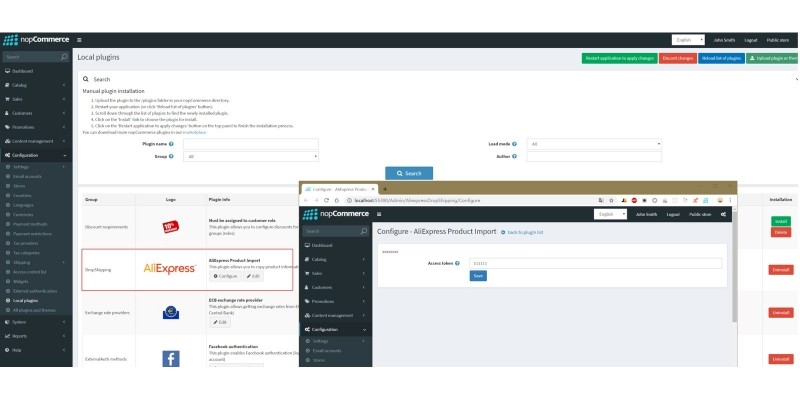Viewport: 800px width, 400px height.
Task: Expand Shipping submenu in sidebar
Action: click(x=35, y=262)
